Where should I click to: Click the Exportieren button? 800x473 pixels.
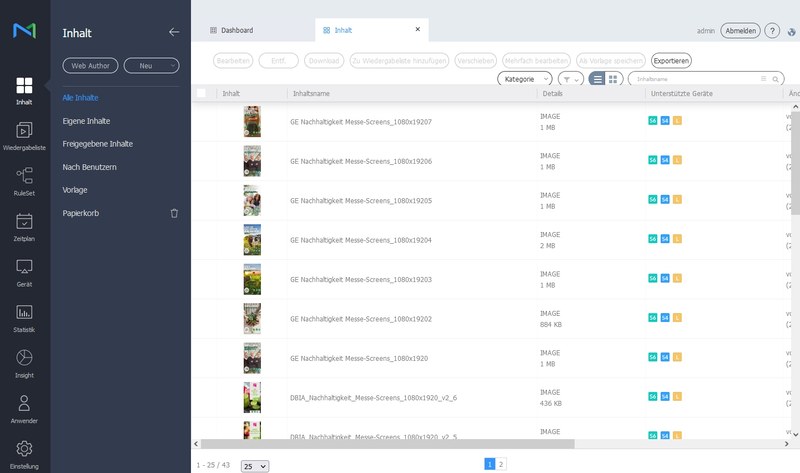(671, 60)
